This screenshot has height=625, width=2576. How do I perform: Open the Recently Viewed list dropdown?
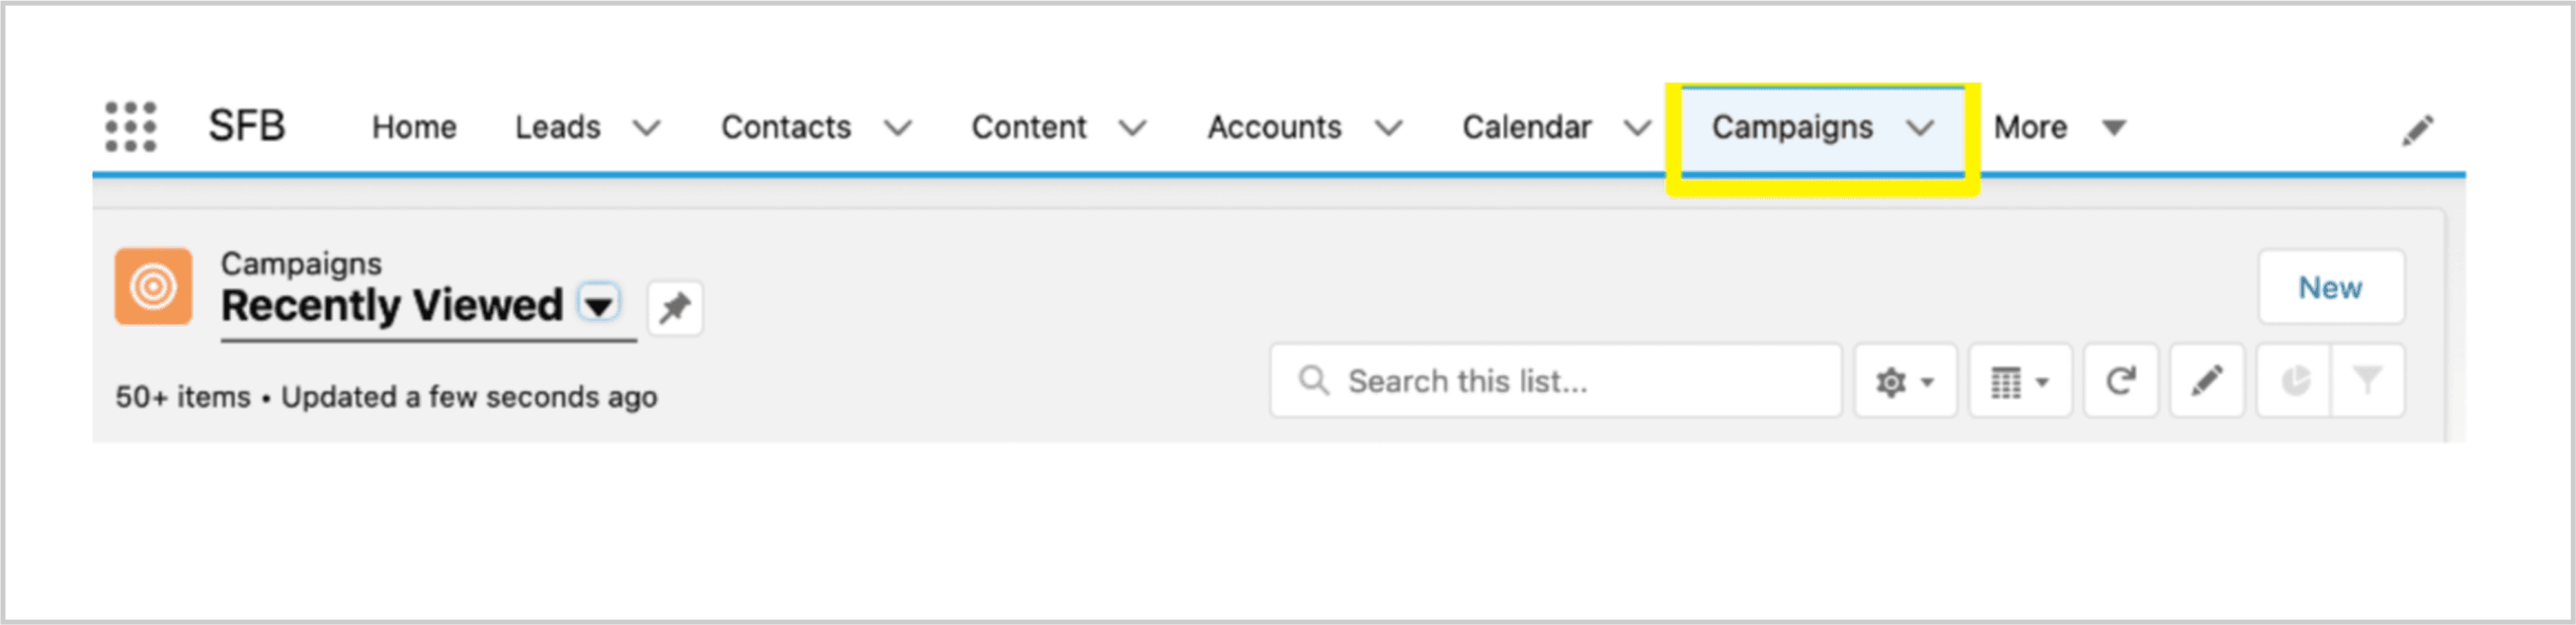pyautogui.click(x=599, y=304)
